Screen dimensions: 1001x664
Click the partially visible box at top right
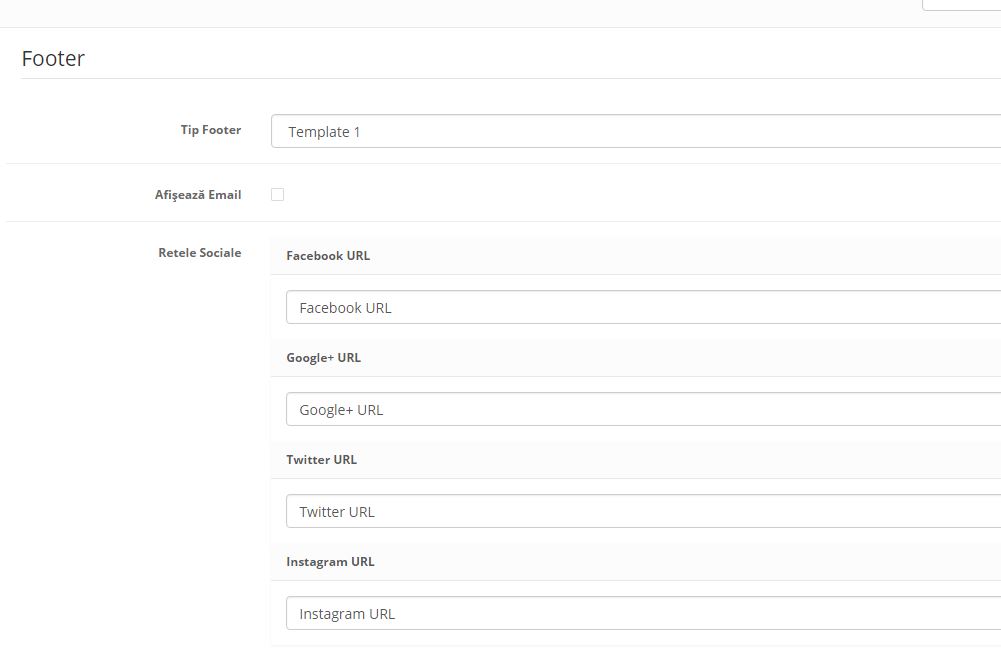click(x=961, y=5)
